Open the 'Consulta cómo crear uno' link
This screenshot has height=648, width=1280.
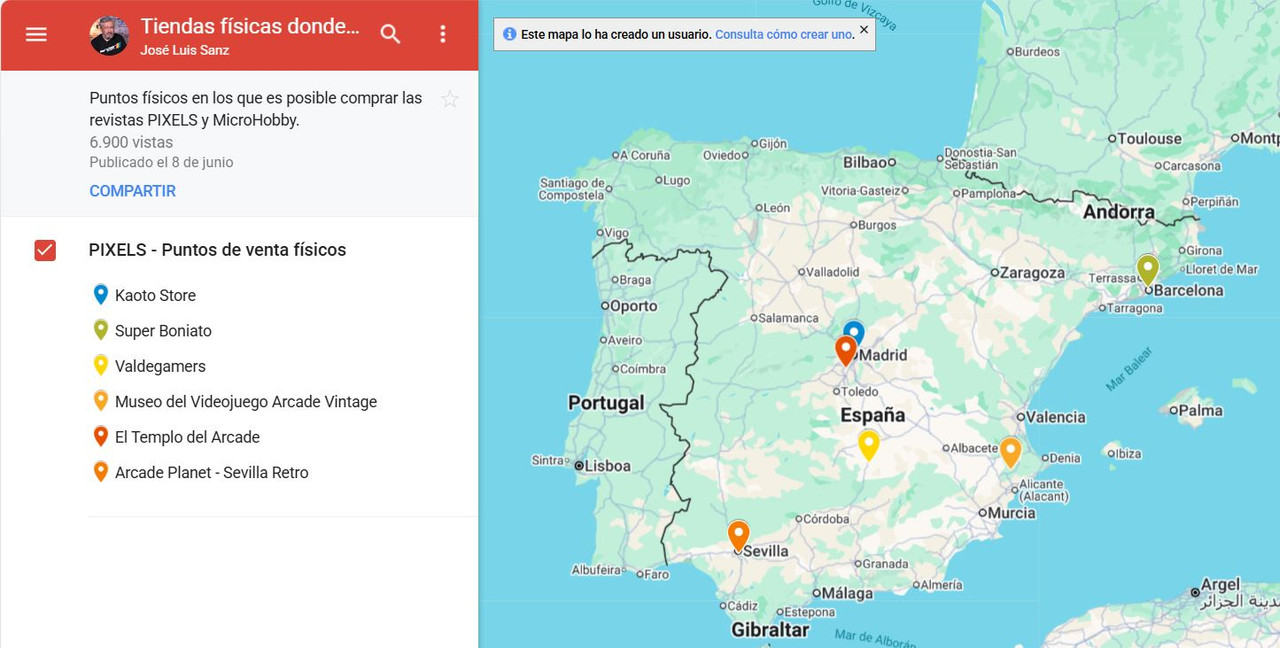(x=784, y=34)
